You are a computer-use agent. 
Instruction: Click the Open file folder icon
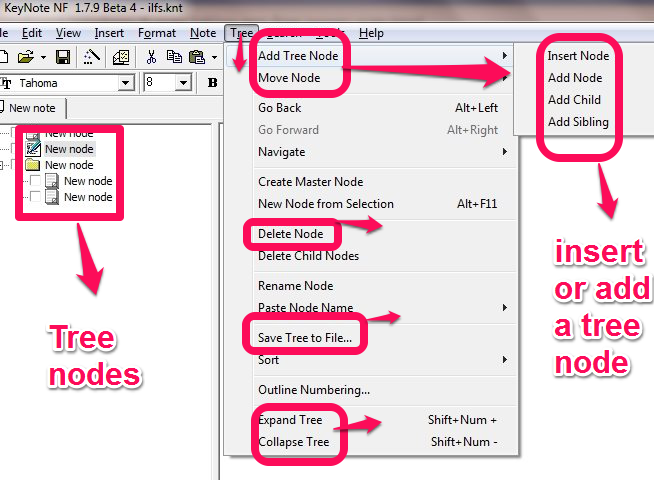26,57
